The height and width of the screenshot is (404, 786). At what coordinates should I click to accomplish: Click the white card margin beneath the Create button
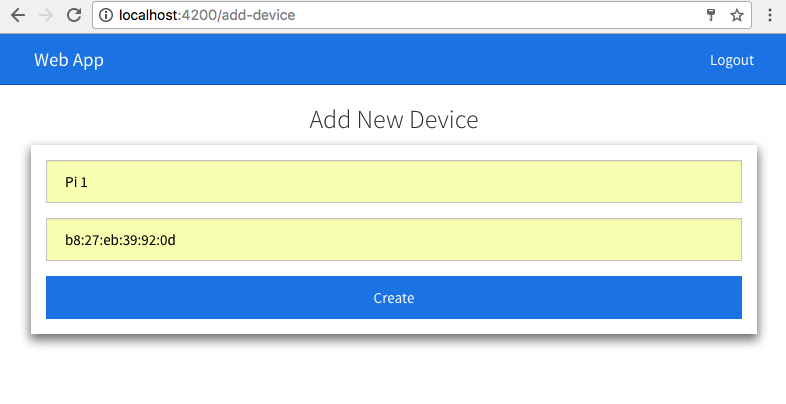pyautogui.click(x=393, y=327)
